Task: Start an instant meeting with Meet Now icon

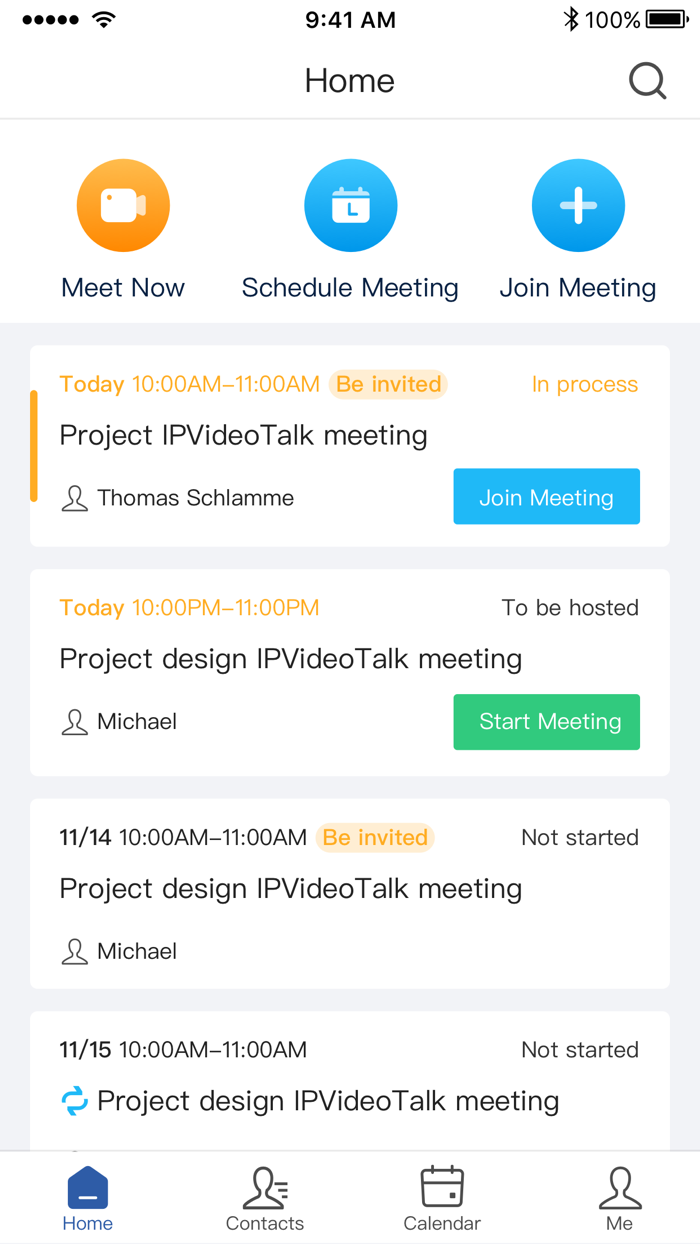Action: click(x=123, y=204)
